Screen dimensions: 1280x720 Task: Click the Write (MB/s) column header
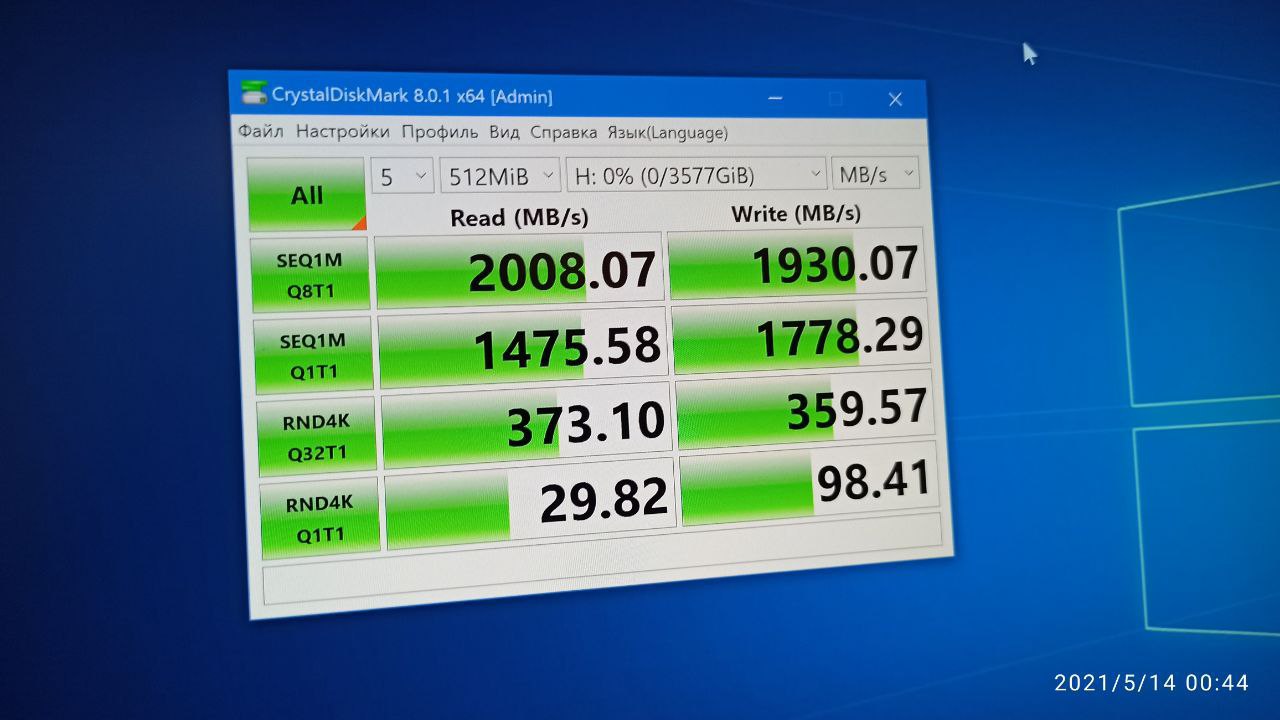796,213
